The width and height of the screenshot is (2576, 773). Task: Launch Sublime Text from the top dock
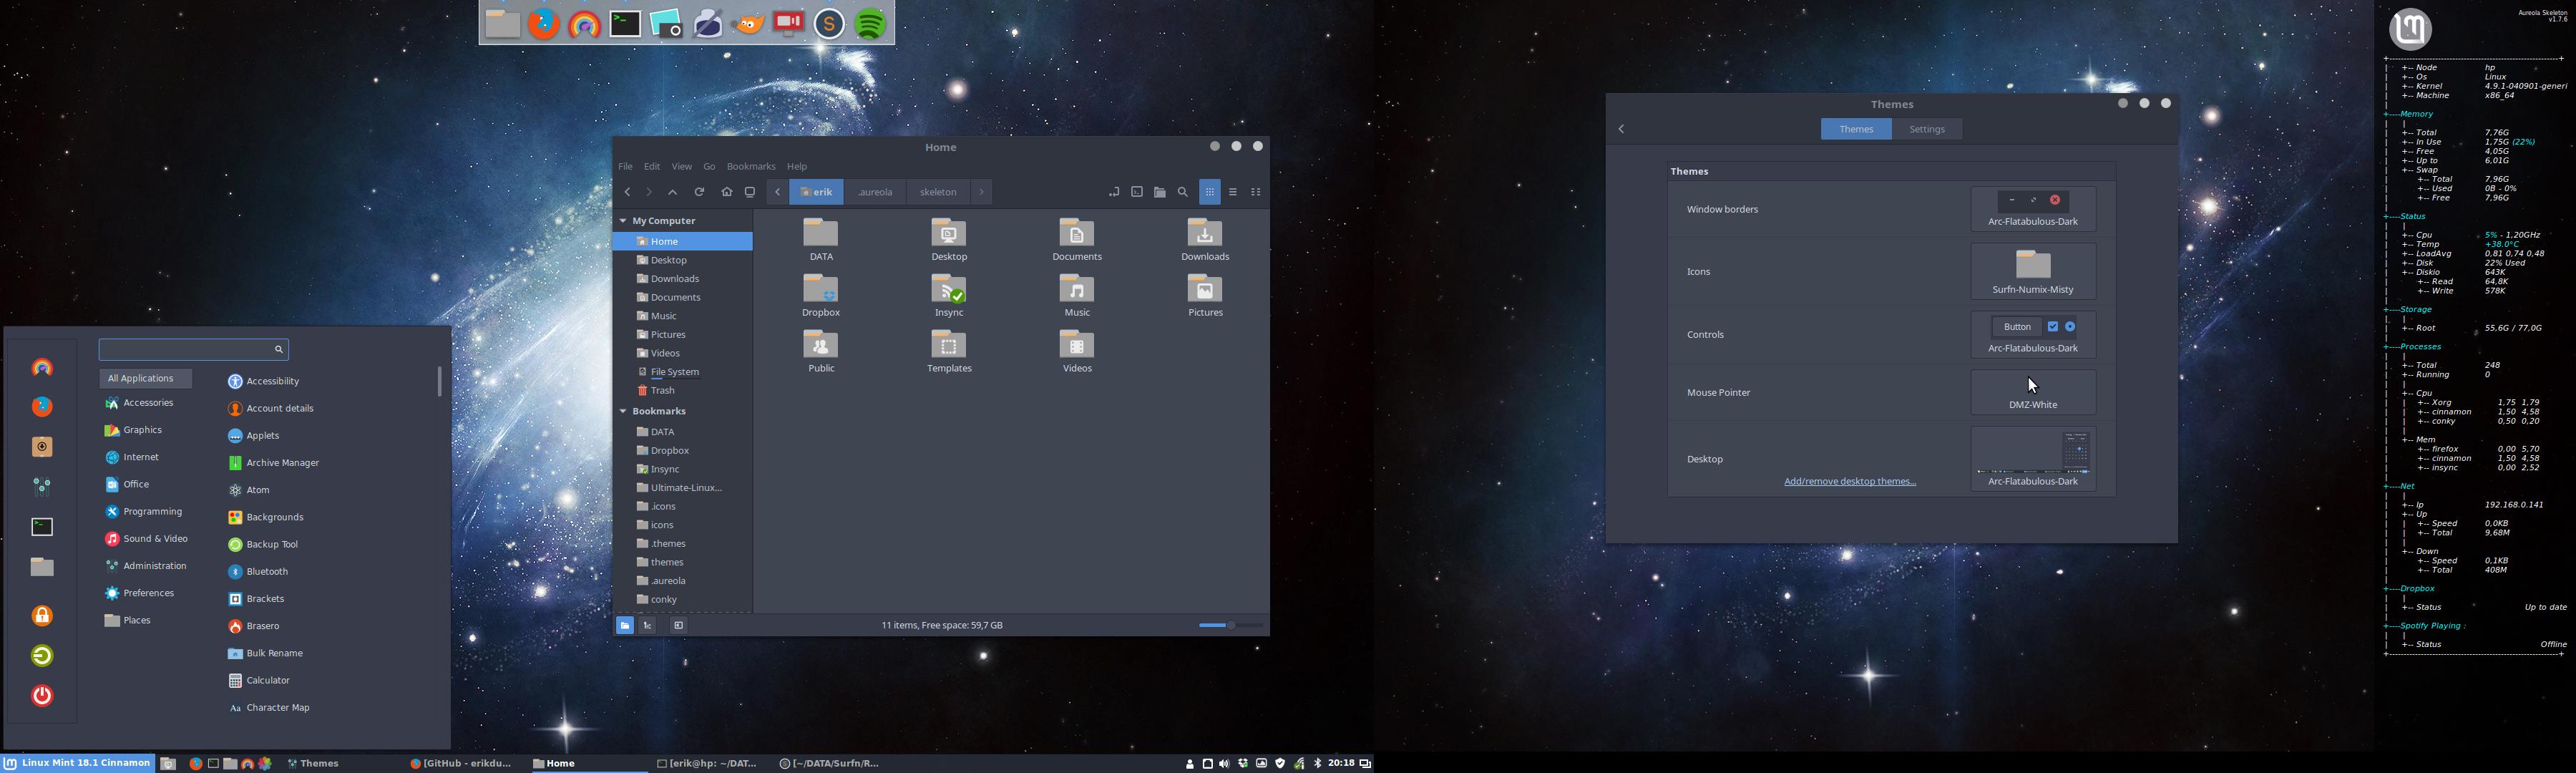coord(830,24)
